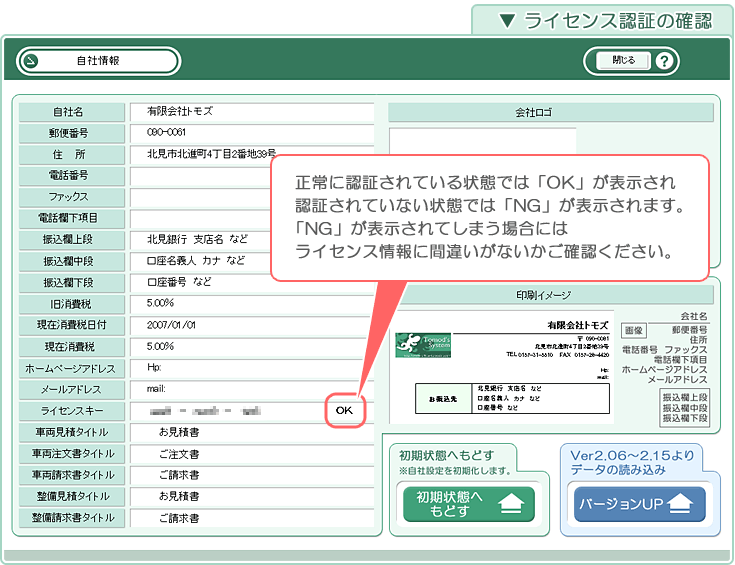The height and width of the screenshot is (565, 735).
Task: Click the 自社名 label
Action: pyautogui.click(x=72, y=112)
